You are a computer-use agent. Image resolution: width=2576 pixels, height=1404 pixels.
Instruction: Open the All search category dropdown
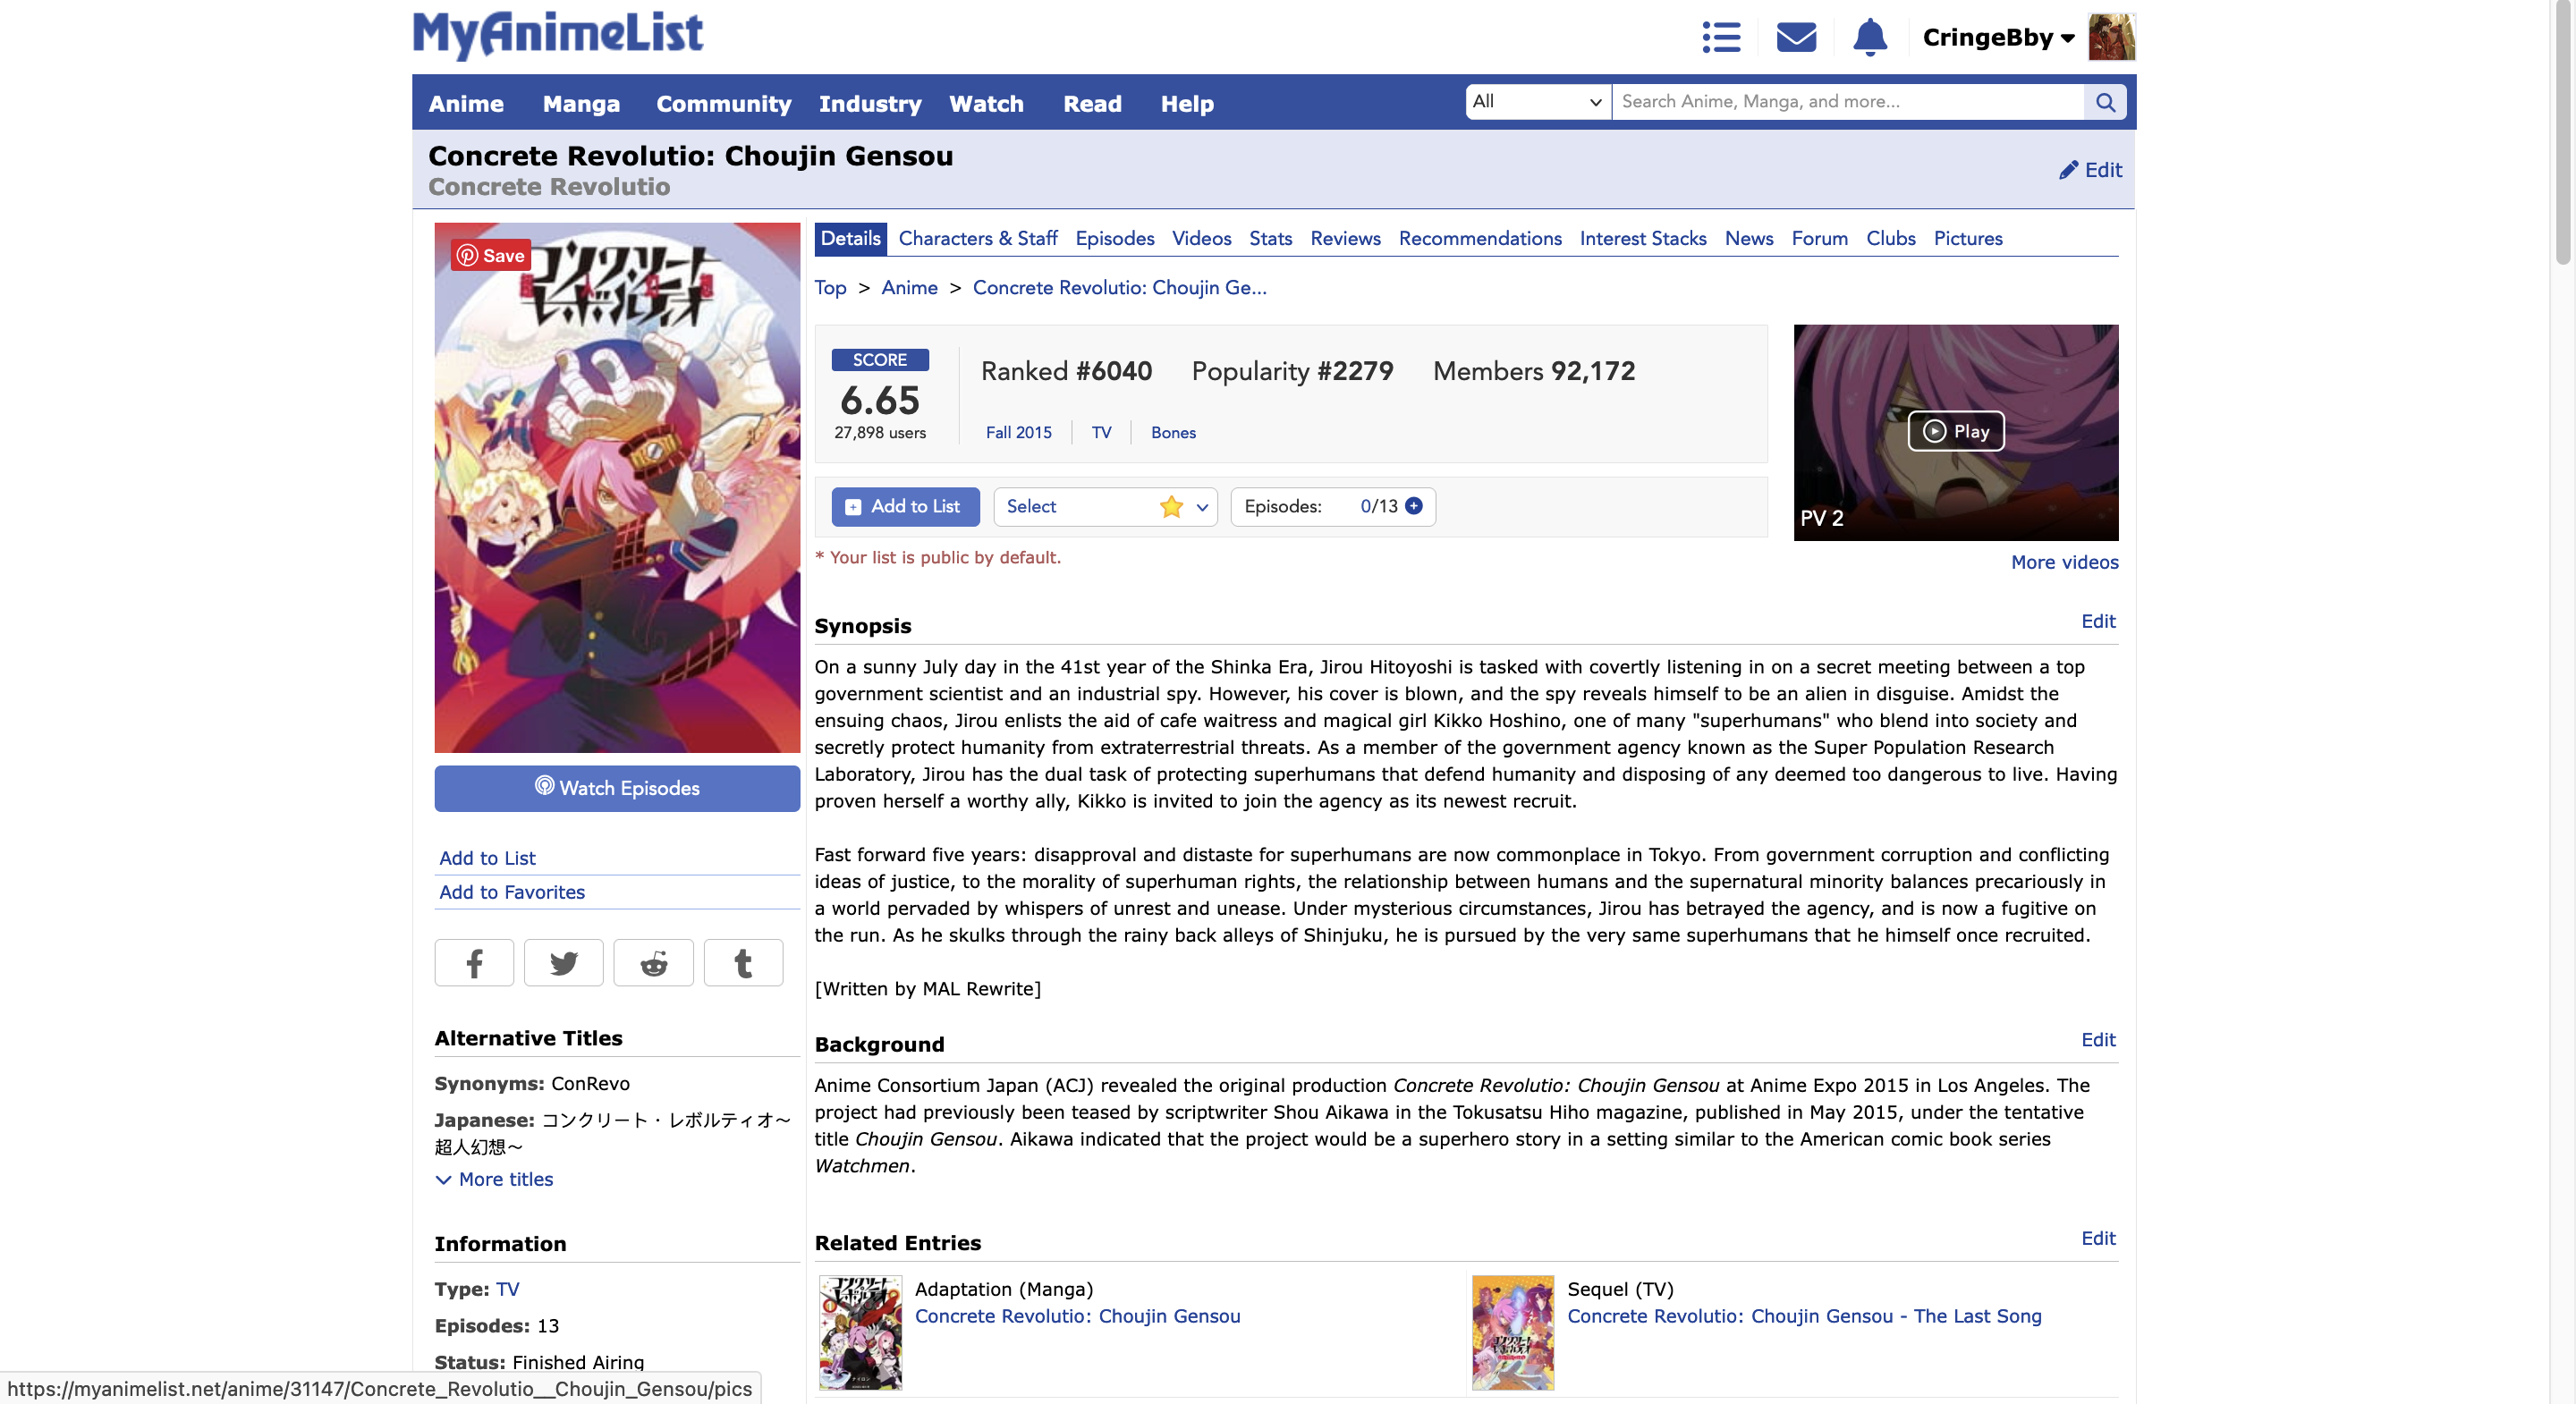1537,102
